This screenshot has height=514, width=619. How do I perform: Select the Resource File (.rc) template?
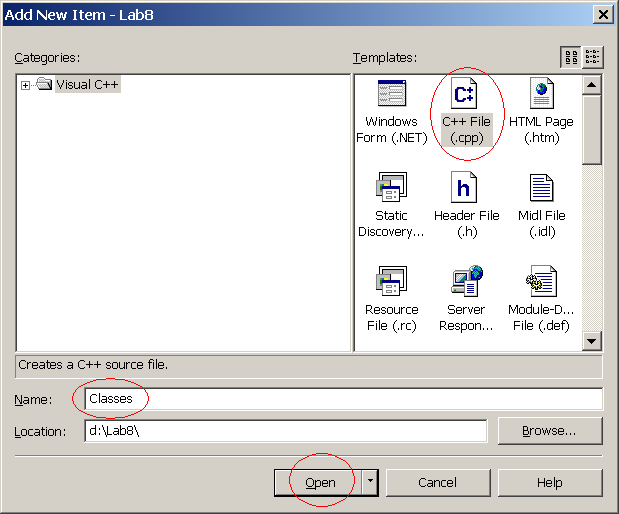[x=391, y=299]
